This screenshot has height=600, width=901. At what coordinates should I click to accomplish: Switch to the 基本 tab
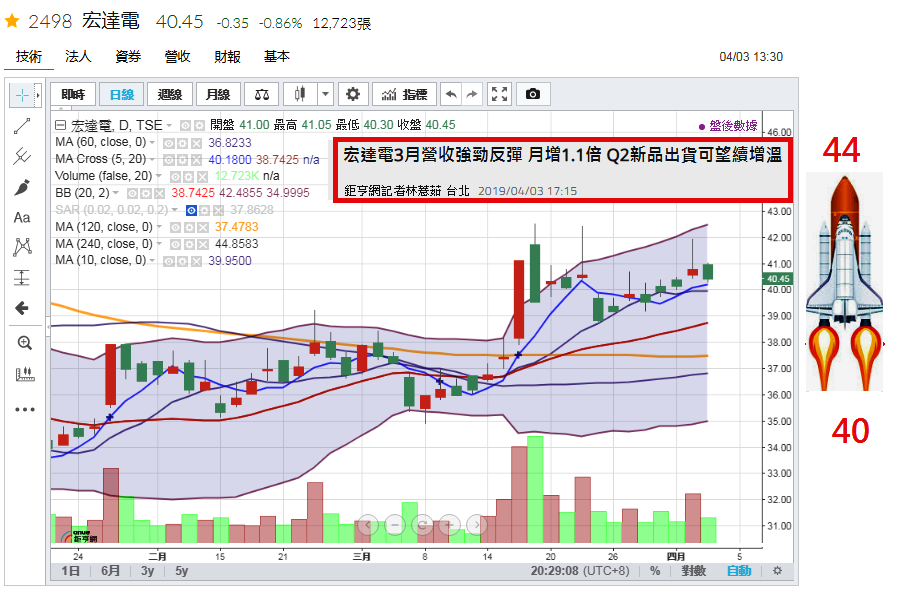(276, 56)
